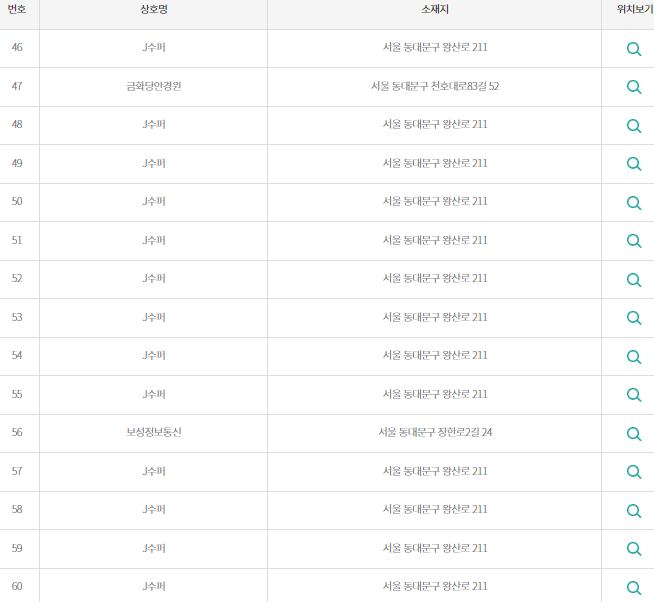Click row number 52
654x602 pixels.
(17, 278)
